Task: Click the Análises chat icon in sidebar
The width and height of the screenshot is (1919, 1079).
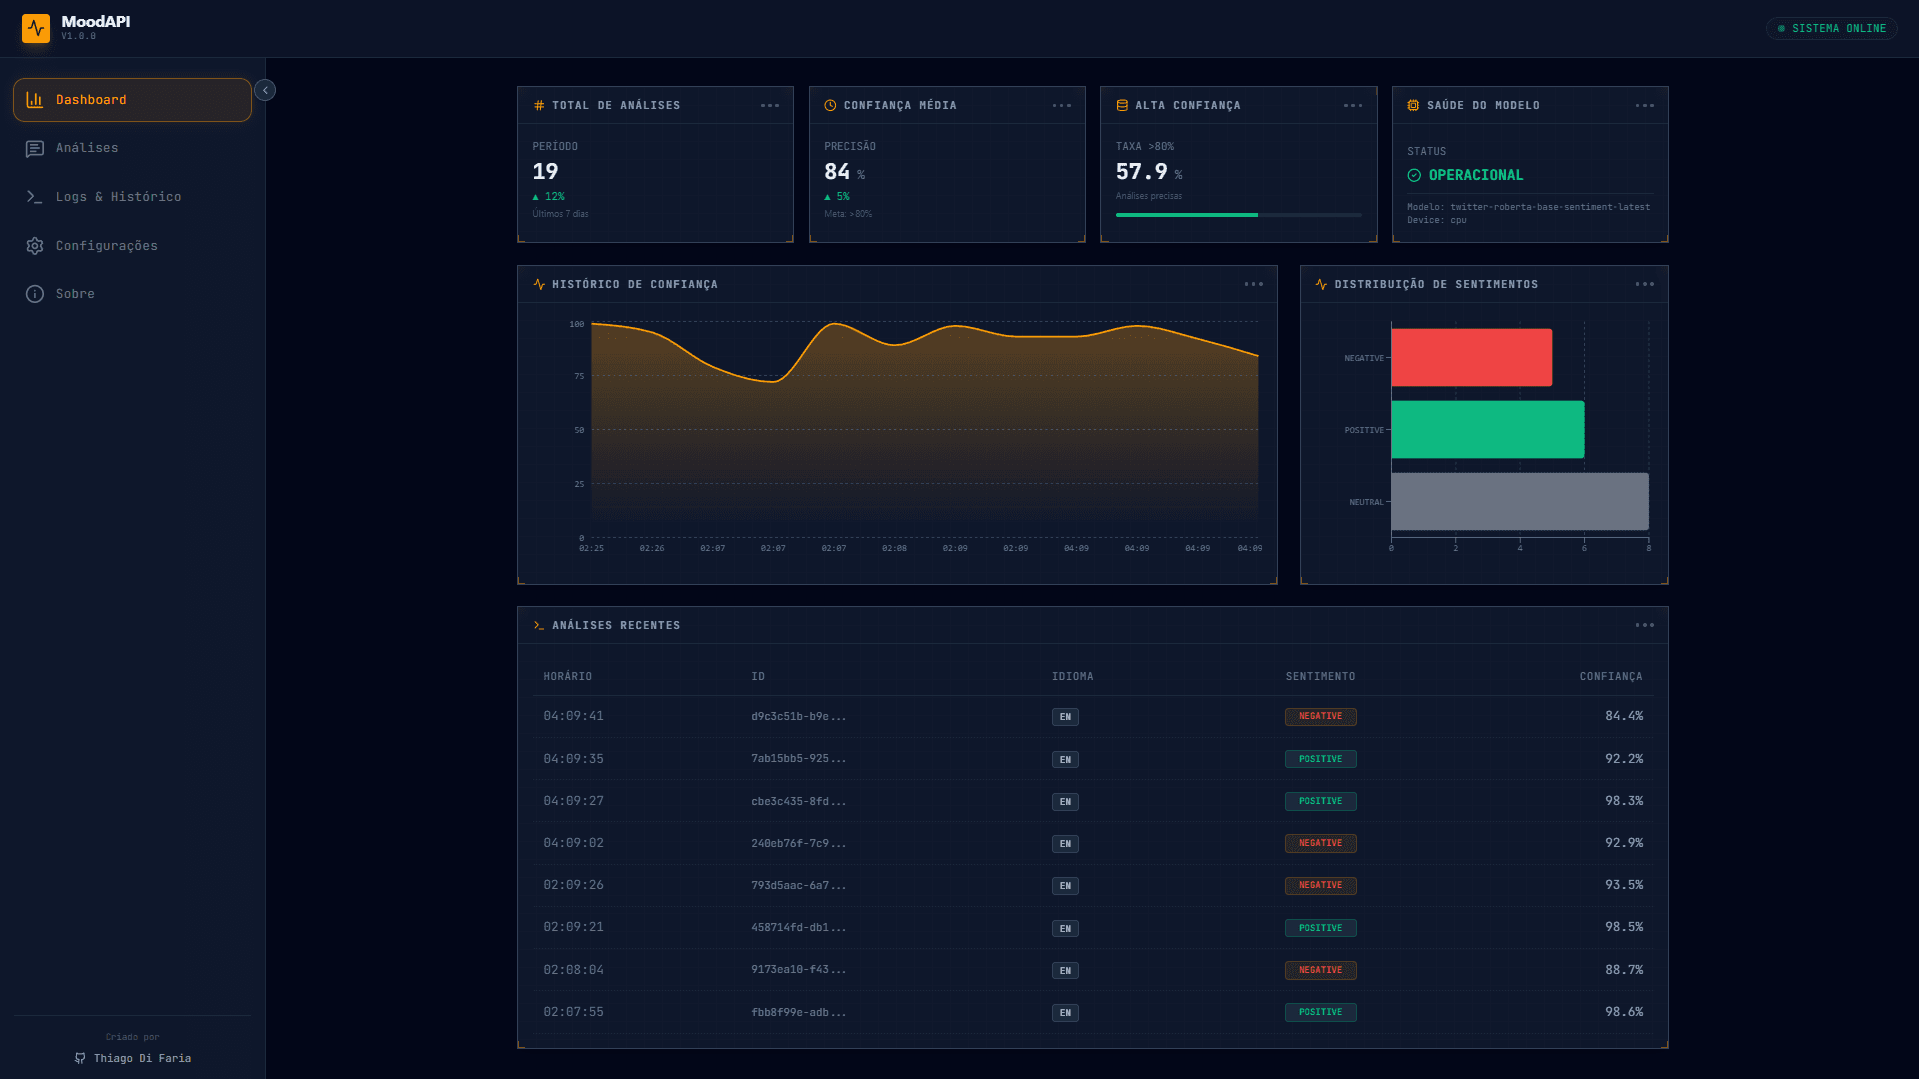Action: click(35, 148)
